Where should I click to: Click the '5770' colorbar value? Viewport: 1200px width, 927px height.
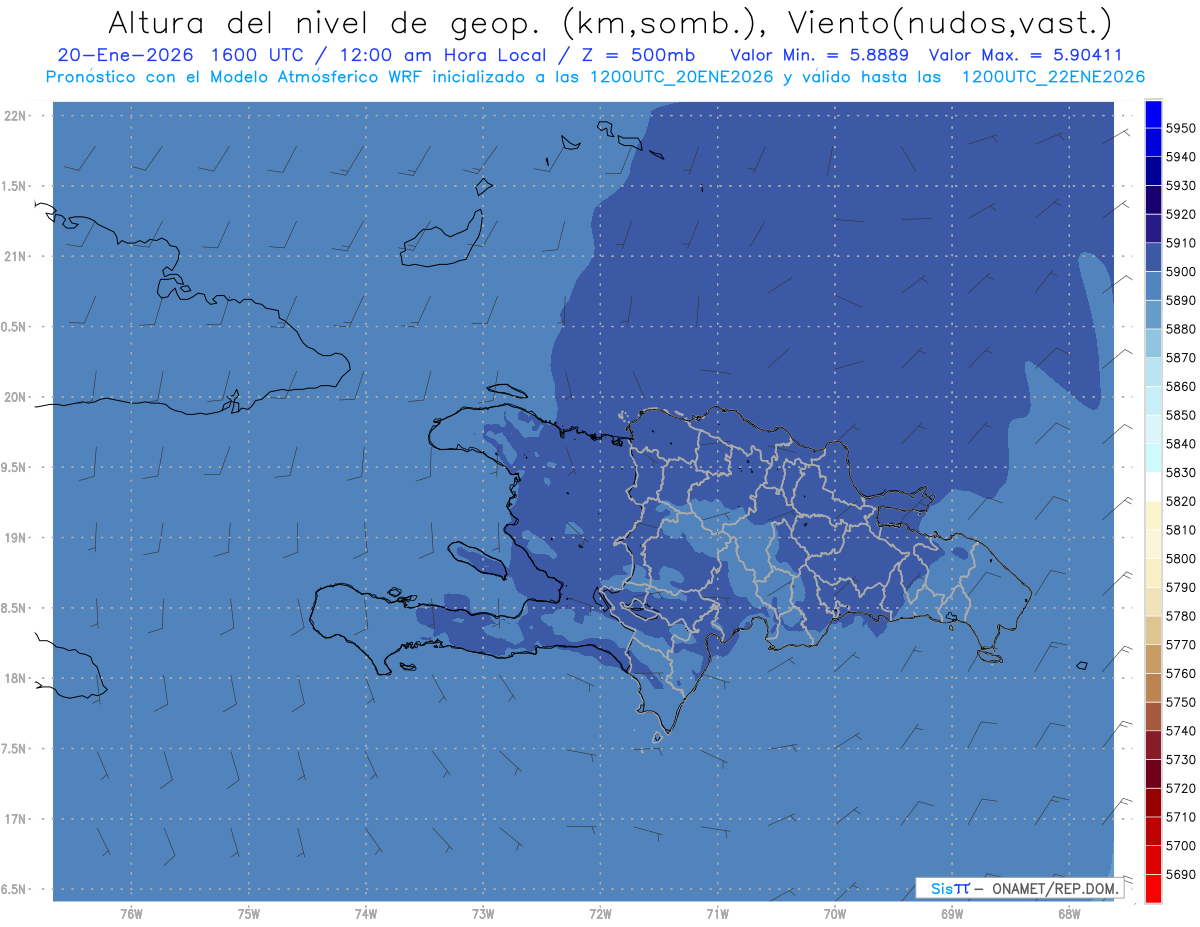pyautogui.click(x=1181, y=645)
